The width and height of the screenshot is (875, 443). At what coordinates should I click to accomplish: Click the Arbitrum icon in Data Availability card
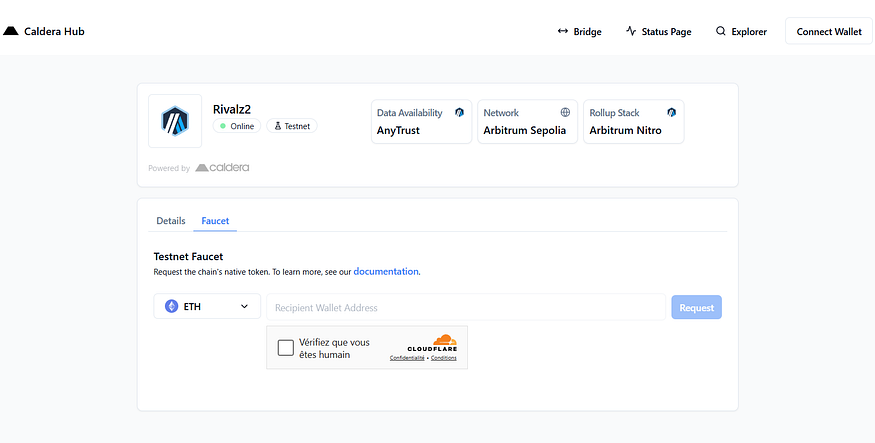pos(459,112)
